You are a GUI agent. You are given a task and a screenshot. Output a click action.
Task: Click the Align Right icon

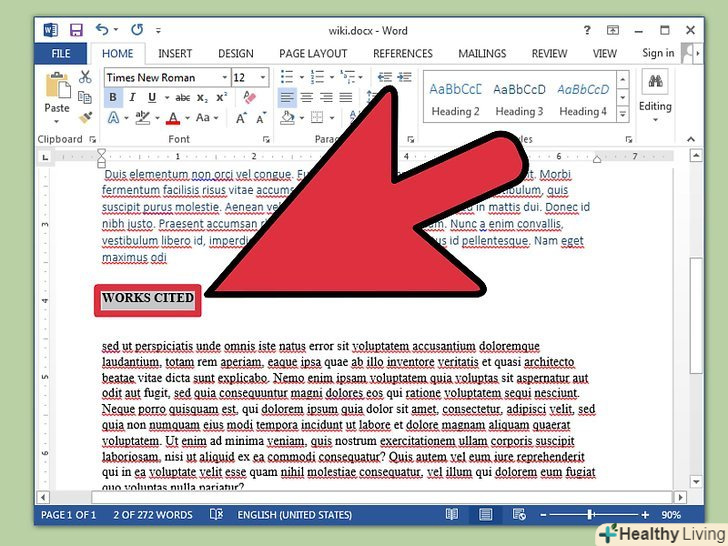[326, 98]
